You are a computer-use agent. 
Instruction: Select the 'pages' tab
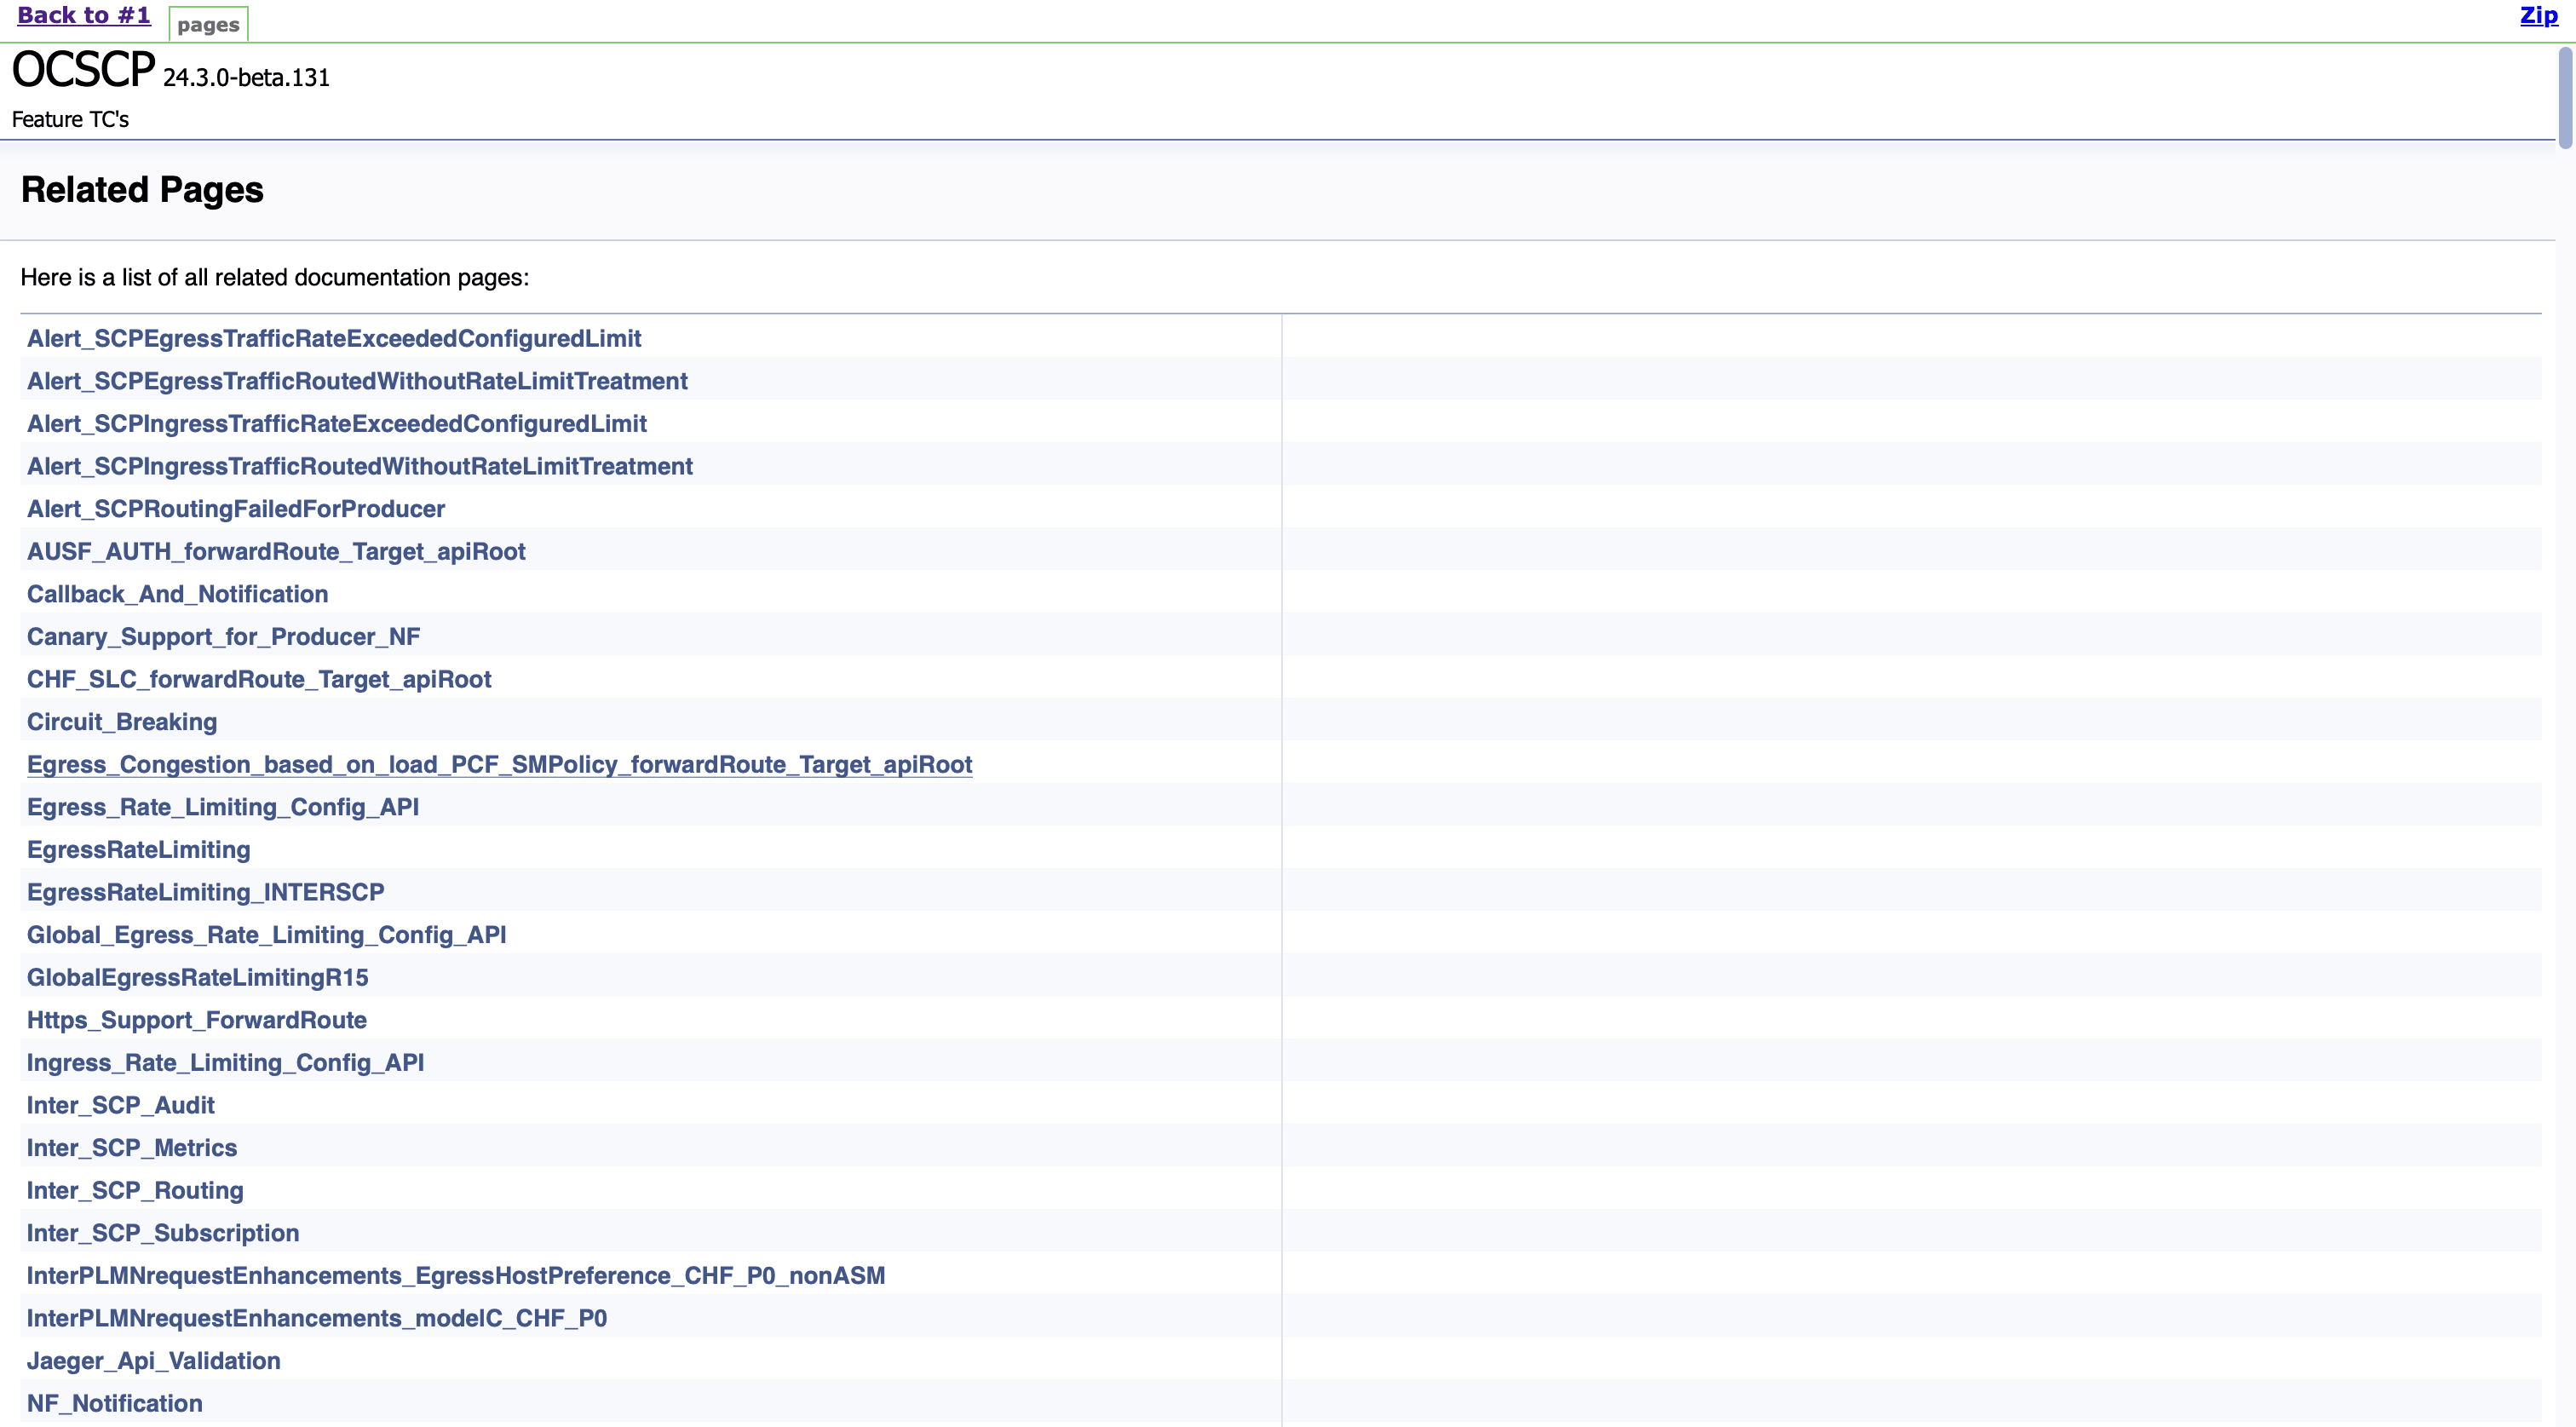click(208, 25)
